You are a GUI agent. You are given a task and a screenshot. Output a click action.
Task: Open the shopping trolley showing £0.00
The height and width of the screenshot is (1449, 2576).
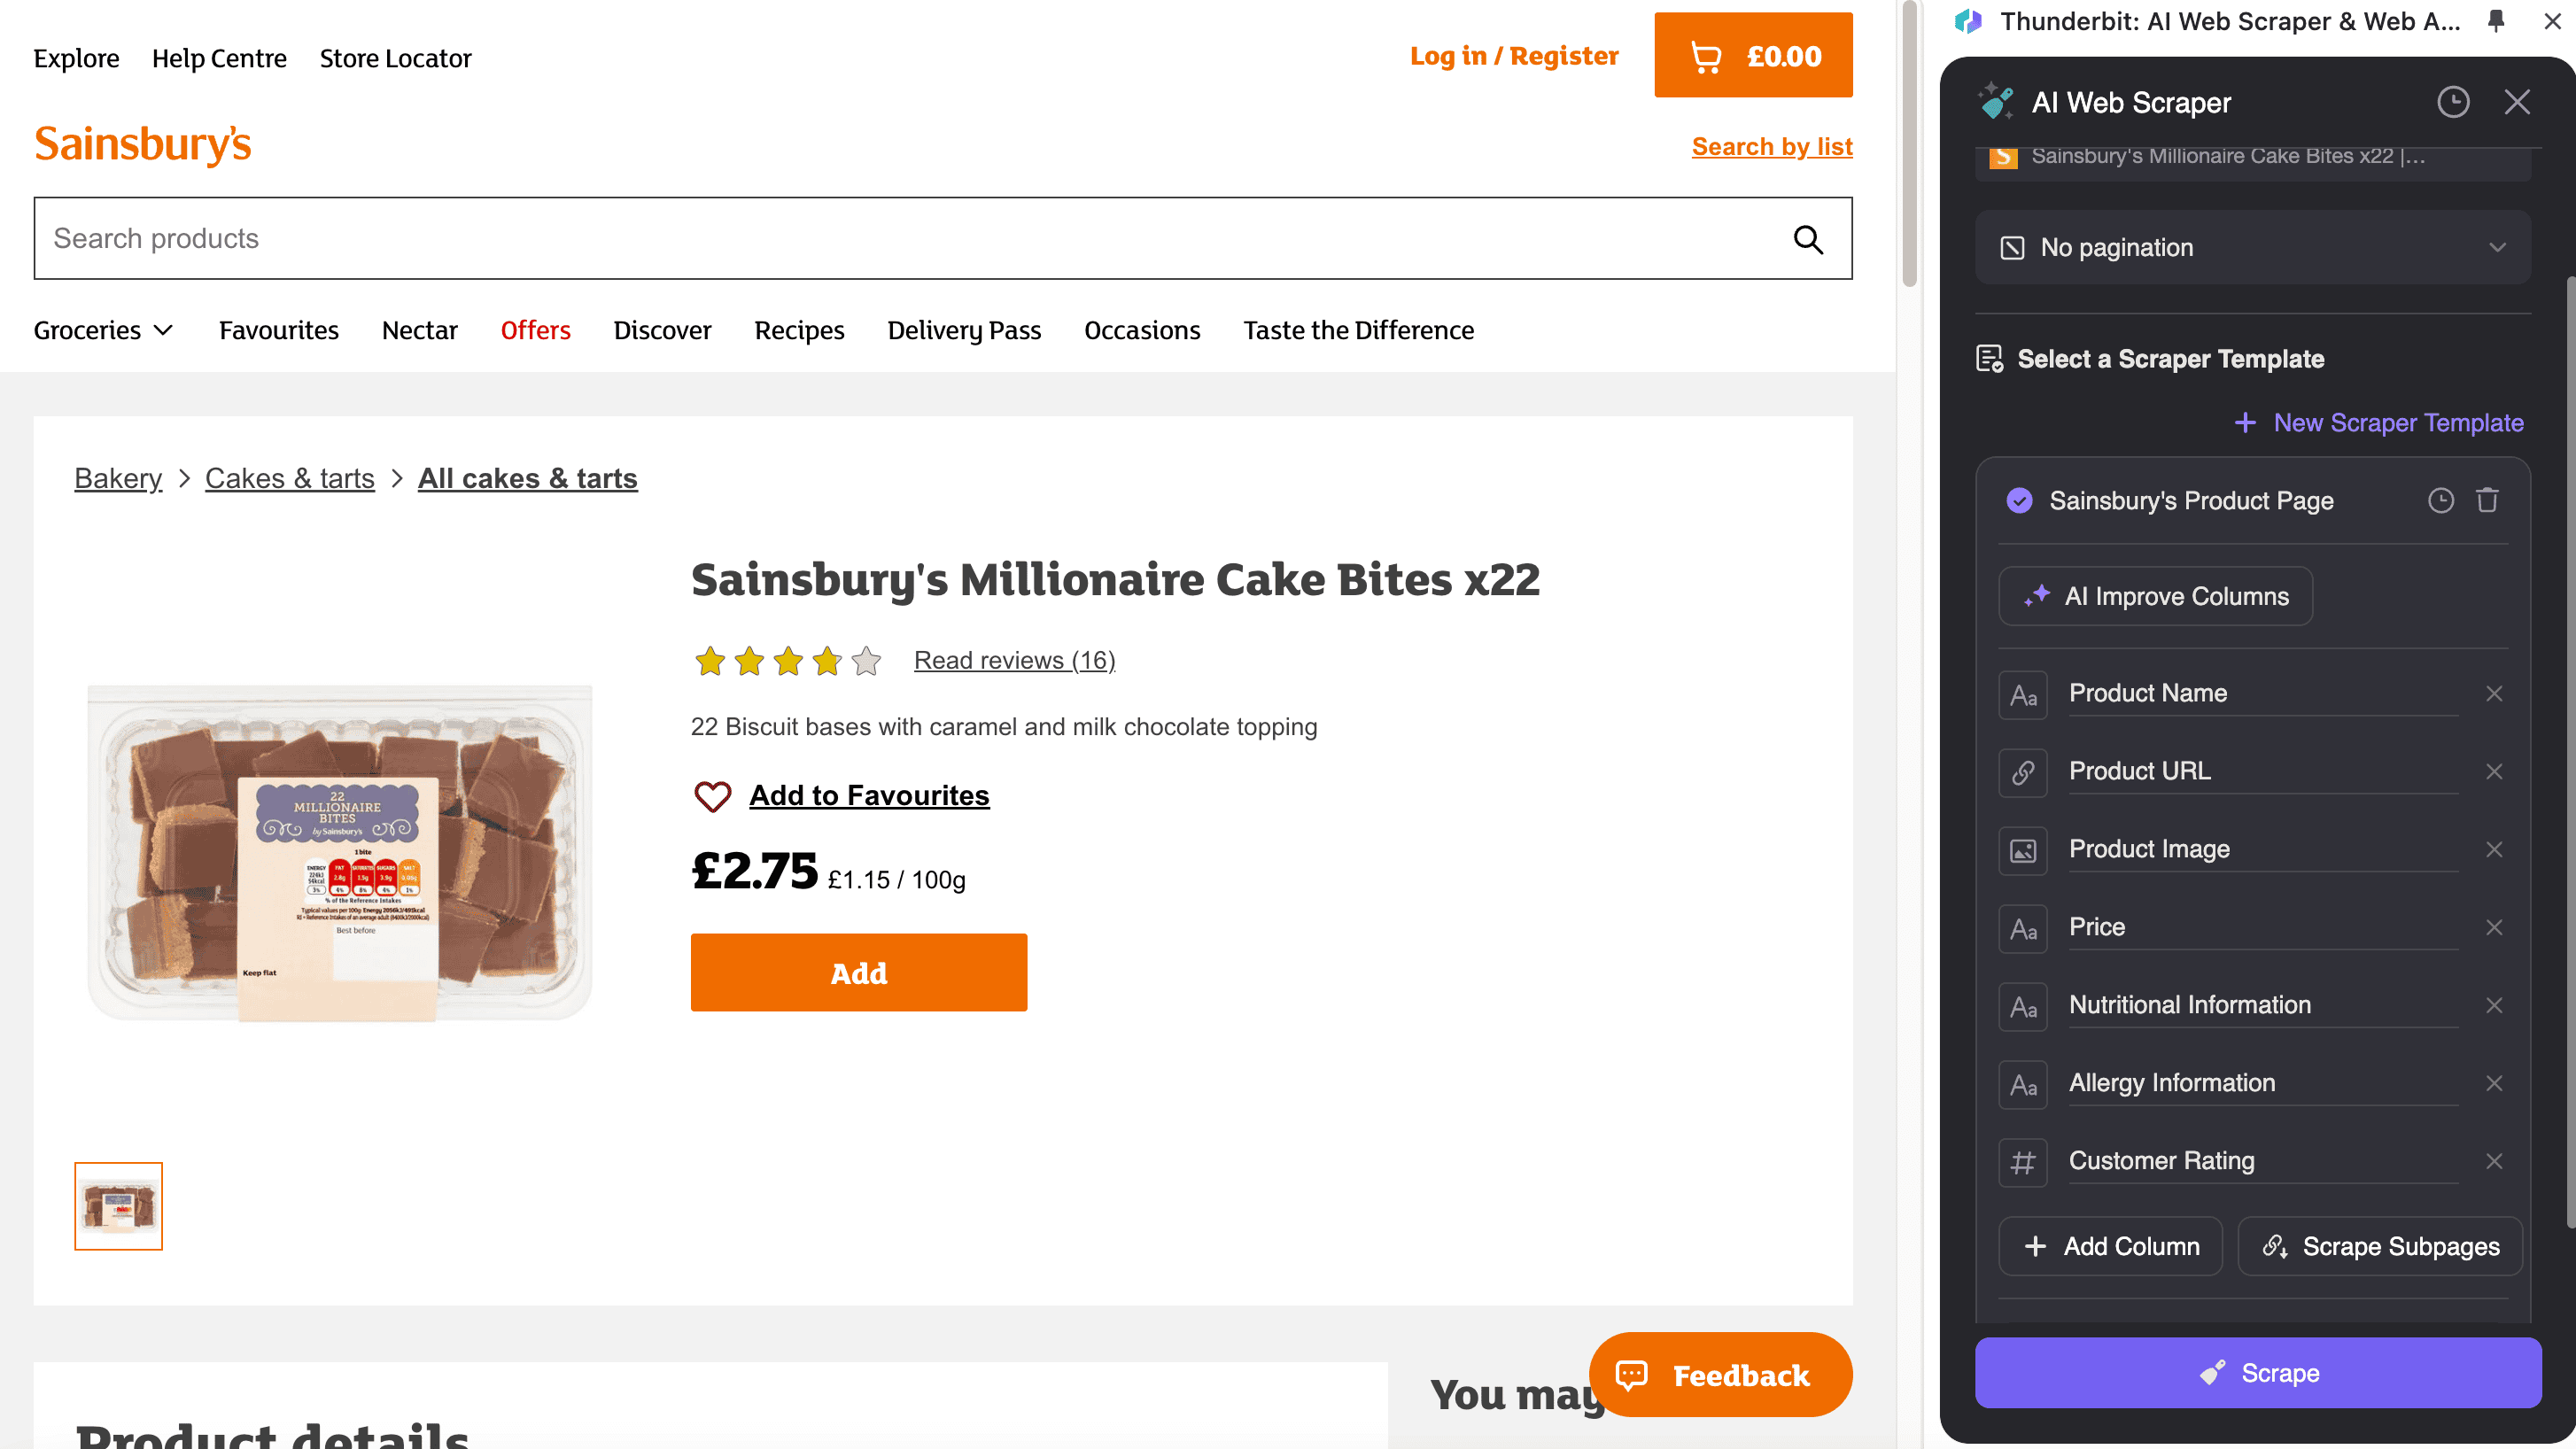click(x=1753, y=56)
